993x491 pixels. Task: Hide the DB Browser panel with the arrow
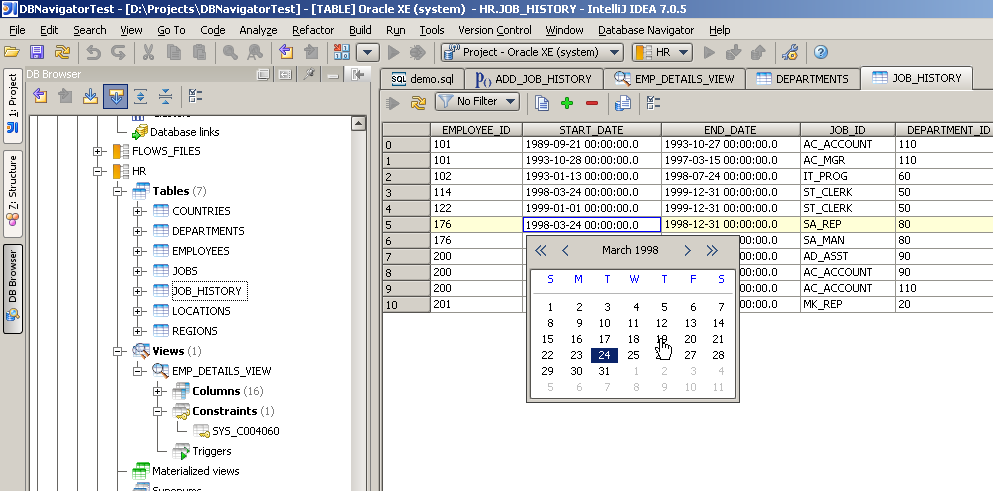358,74
